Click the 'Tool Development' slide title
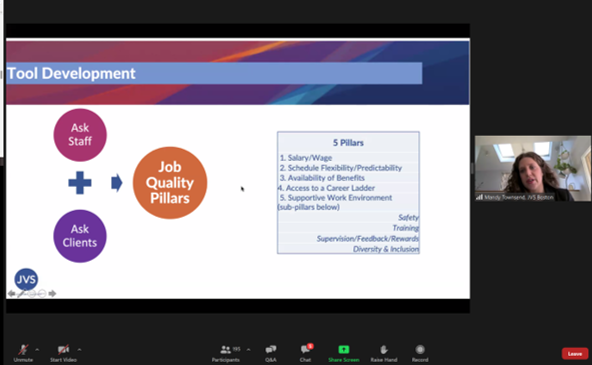592x365 pixels. (x=71, y=73)
